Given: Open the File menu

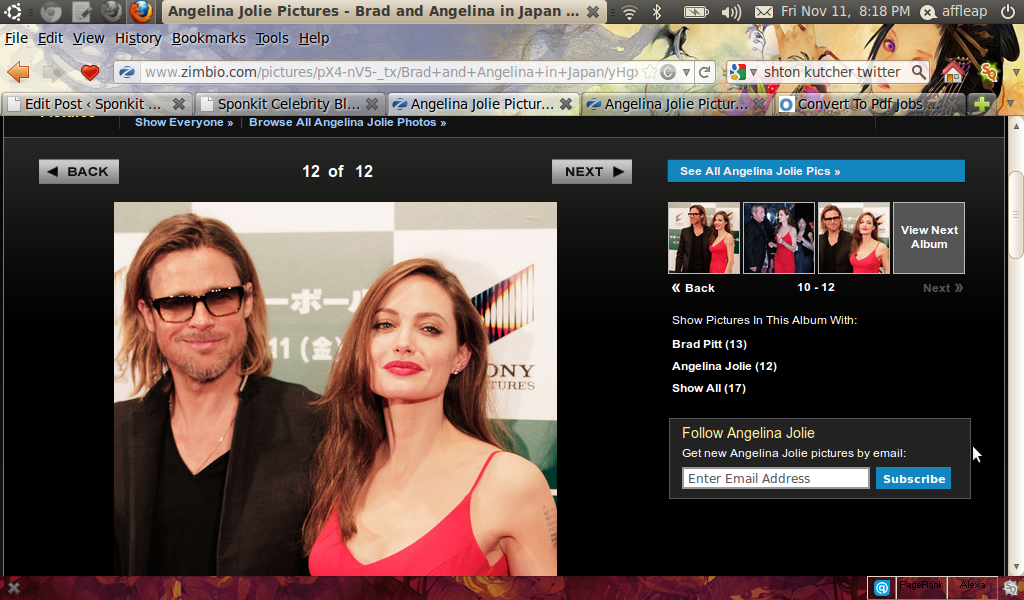Looking at the screenshot, I should click(16, 39).
